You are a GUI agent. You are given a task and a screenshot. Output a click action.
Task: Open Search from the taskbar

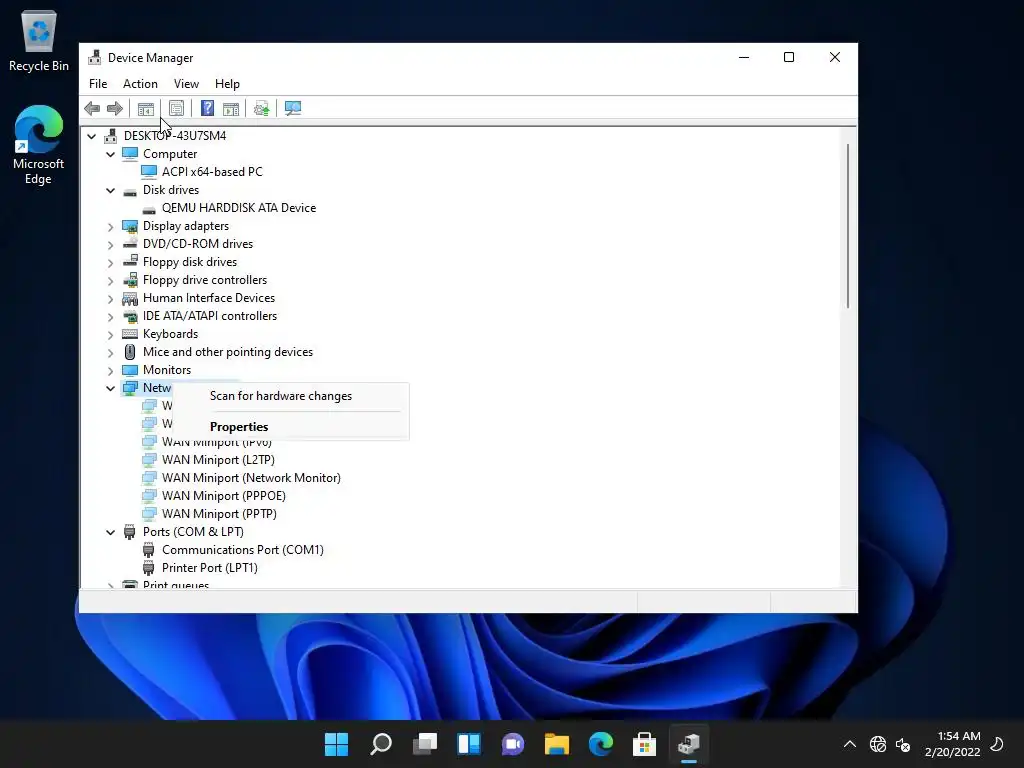click(381, 744)
